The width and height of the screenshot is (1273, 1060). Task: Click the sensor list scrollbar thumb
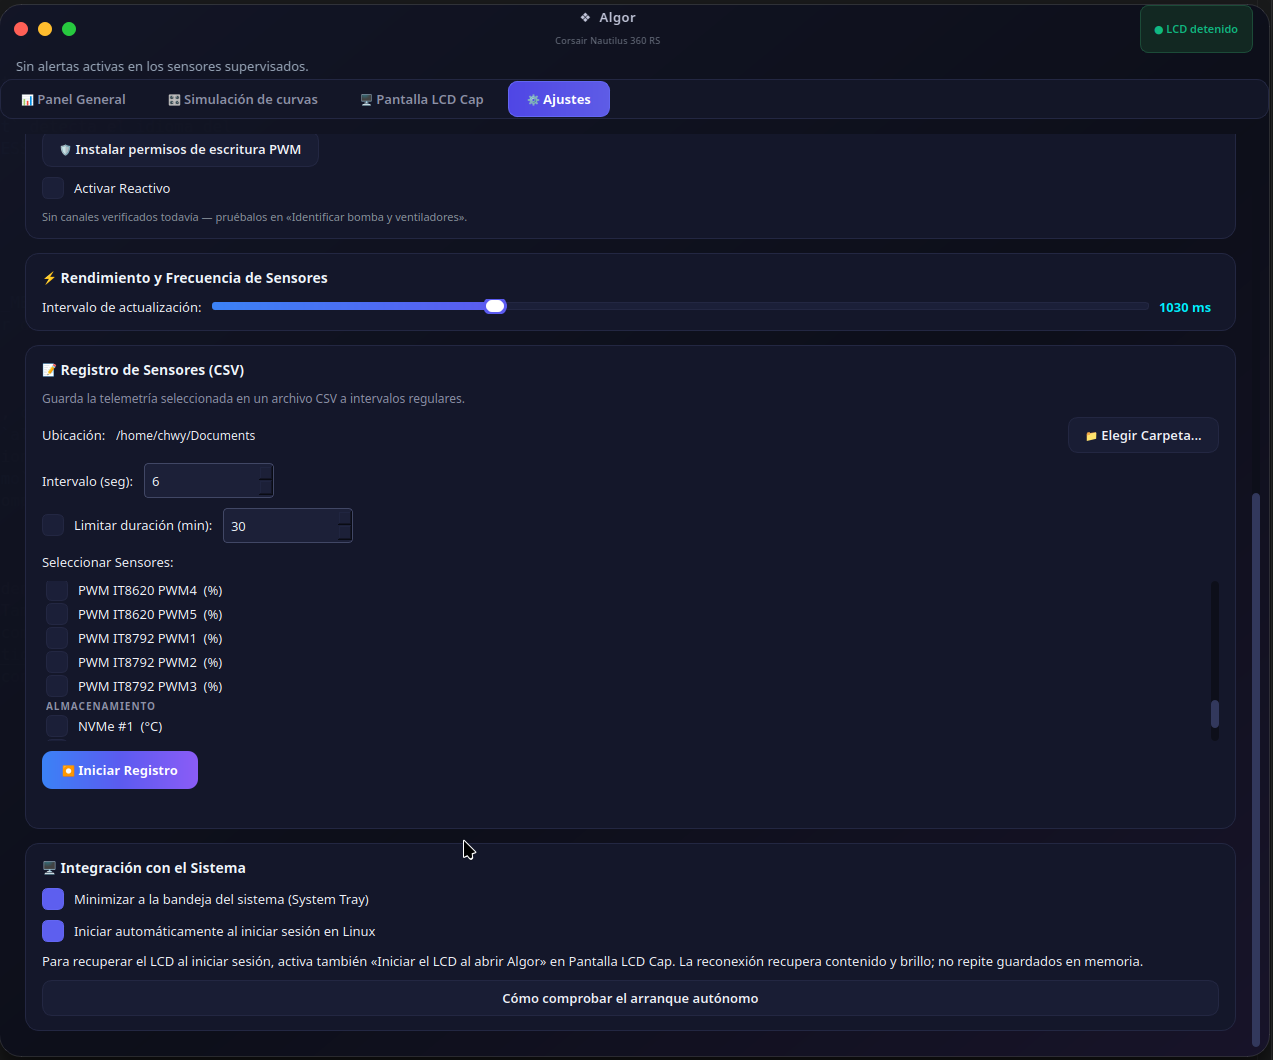(x=1215, y=713)
